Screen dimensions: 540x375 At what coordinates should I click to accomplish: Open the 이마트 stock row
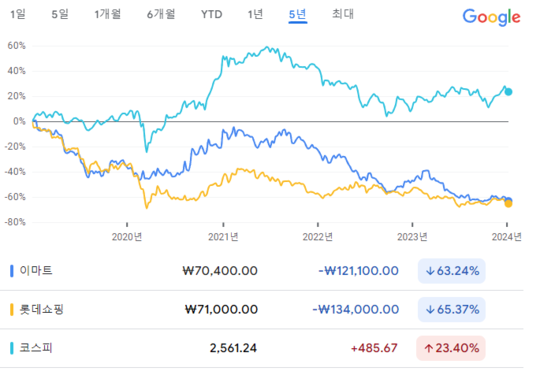[261, 271]
